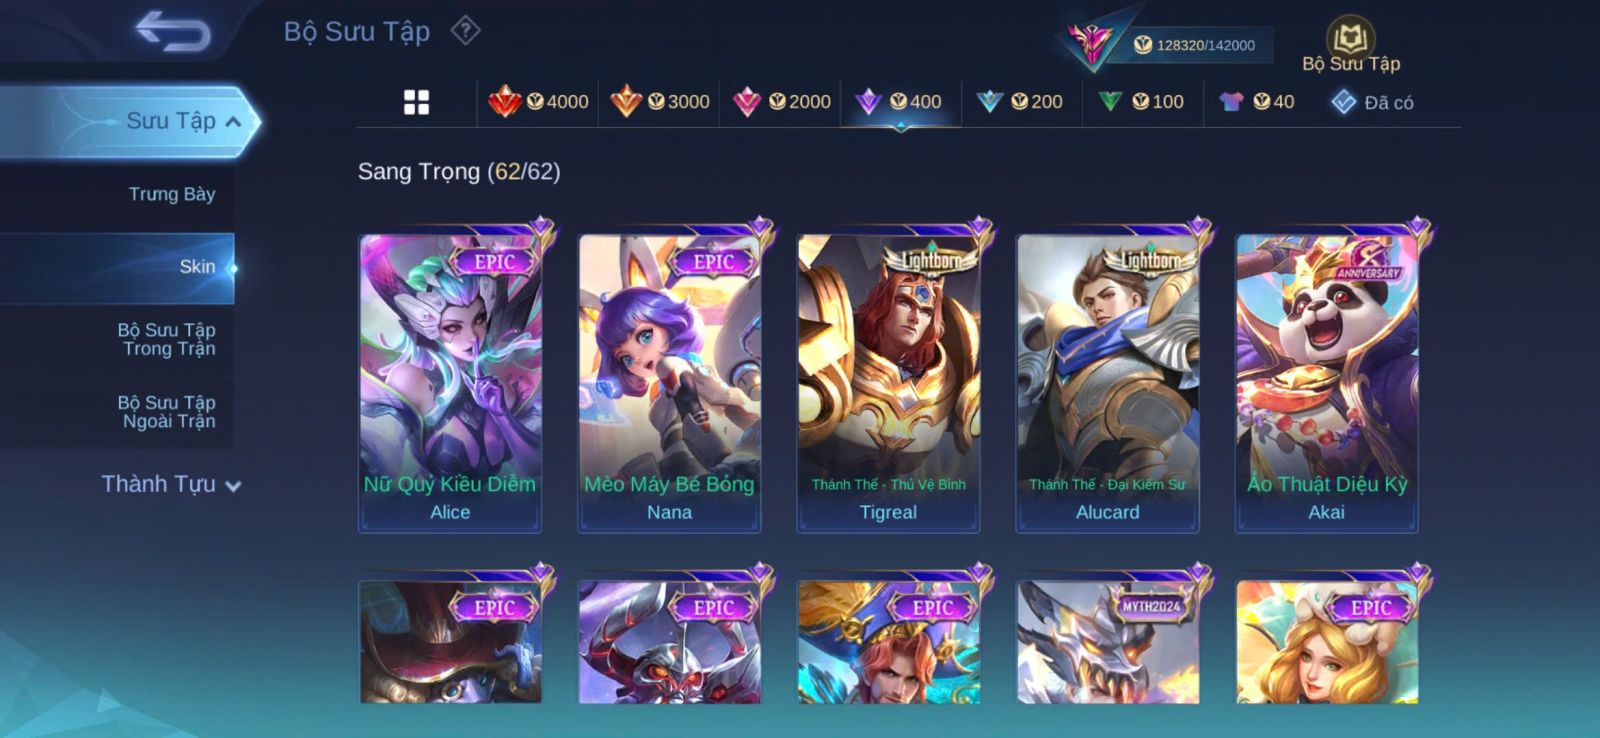Filter skins by the 3000 orange gem
The width and height of the screenshot is (1600, 738).
click(660, 101)
